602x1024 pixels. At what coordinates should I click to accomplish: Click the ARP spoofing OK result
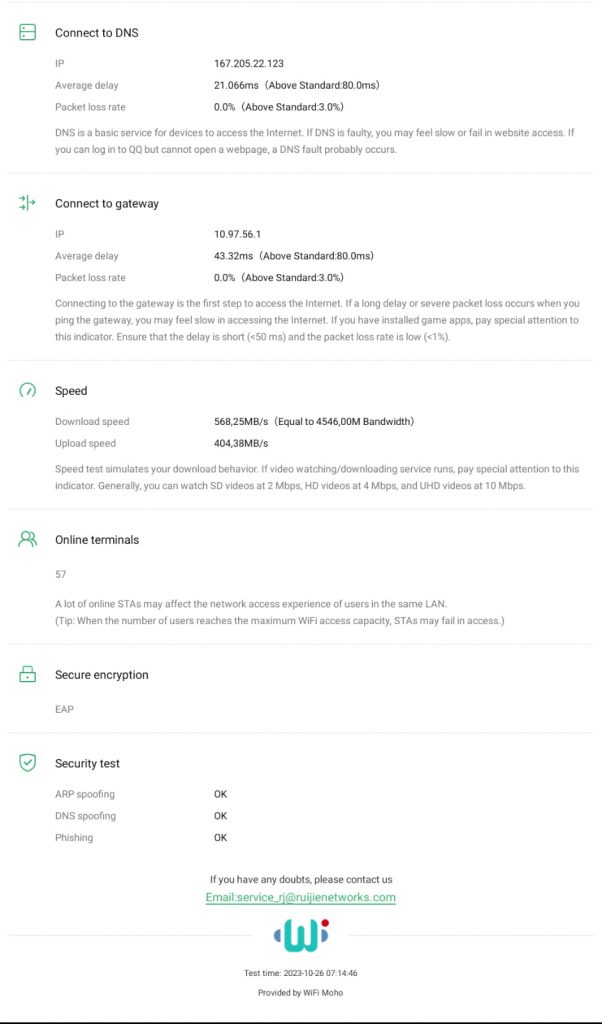(220, 795)
